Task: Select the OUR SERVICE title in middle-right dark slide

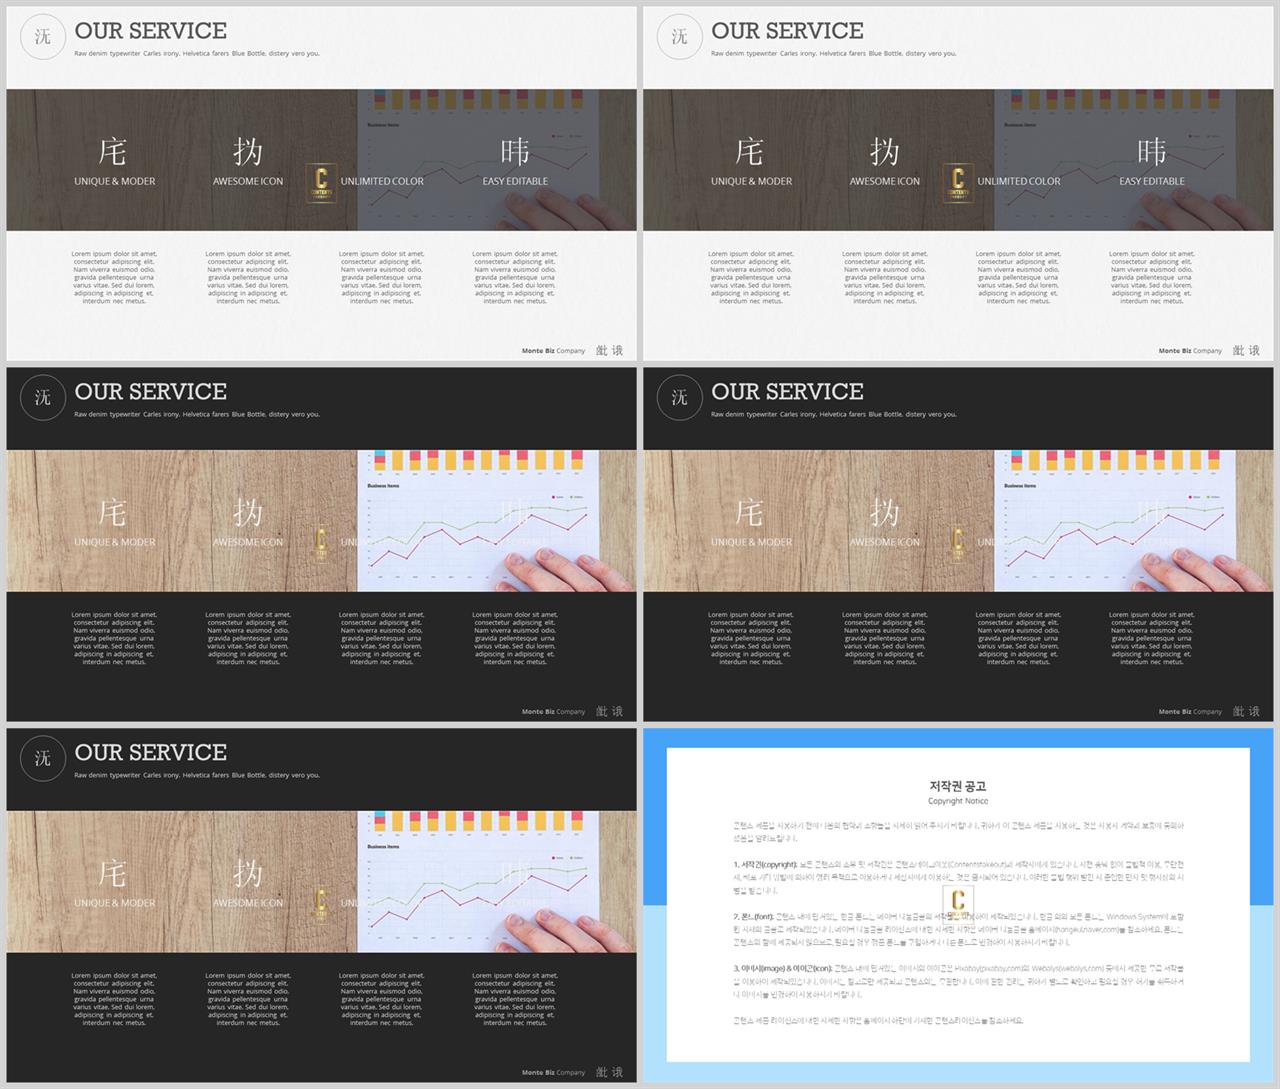Action: pos(788,392)
